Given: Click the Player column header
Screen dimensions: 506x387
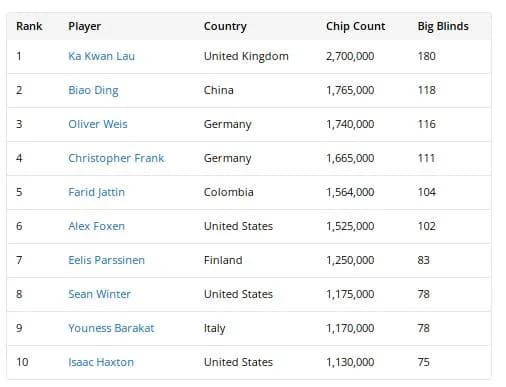Looking at the screenshot, I should click(x=84, y=26).
